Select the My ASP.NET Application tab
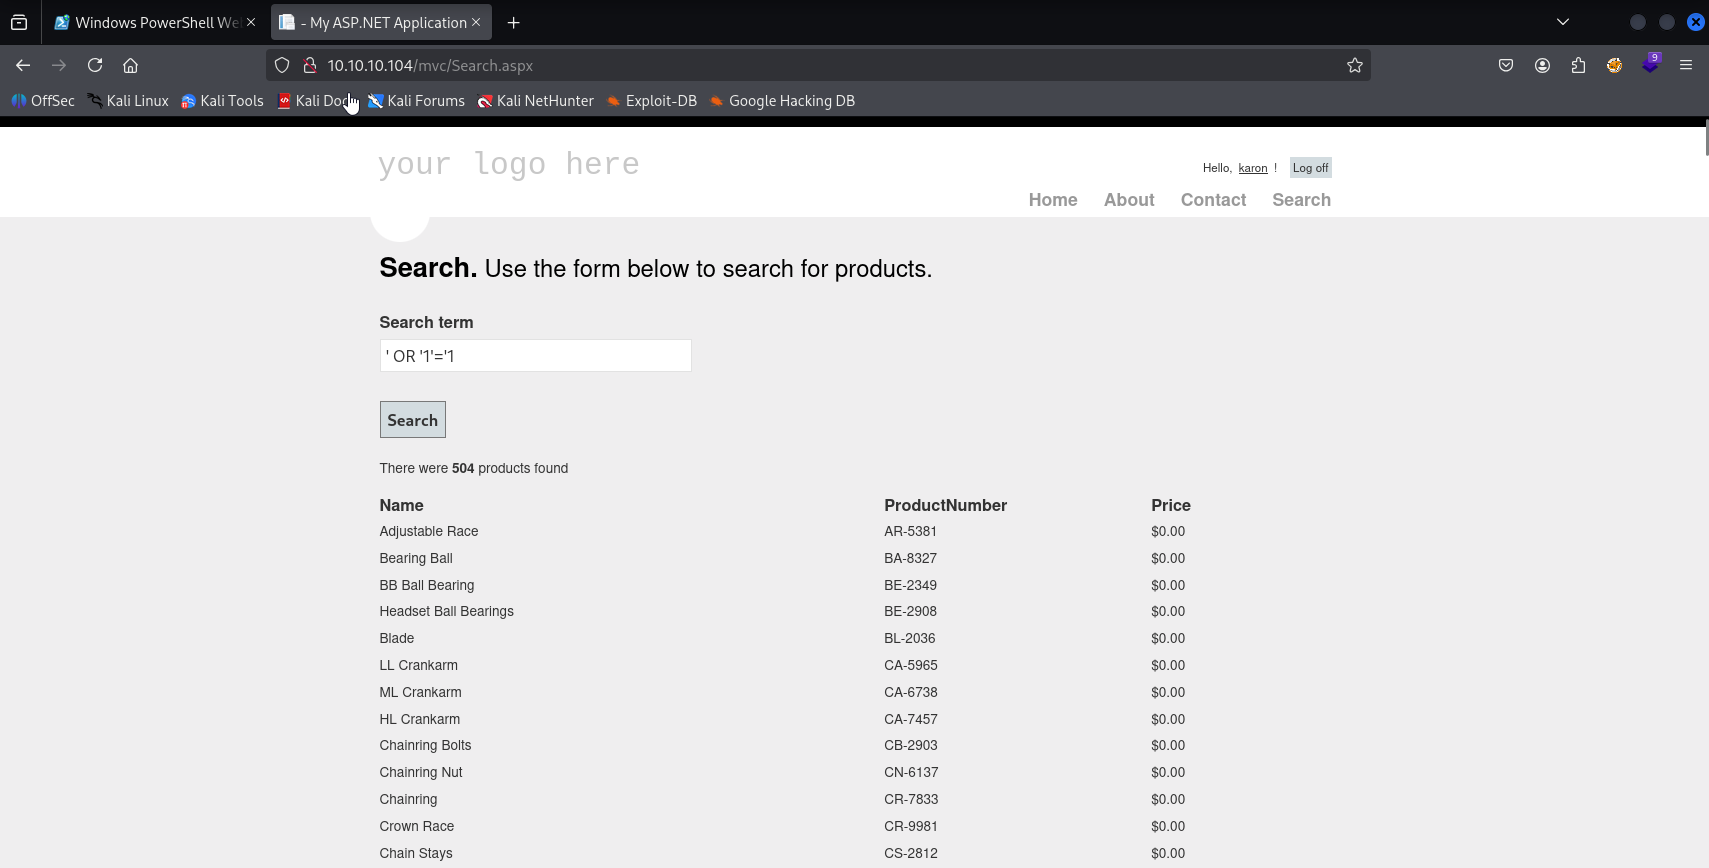This screenshot has width=1709, height=868. coord(380,22)
